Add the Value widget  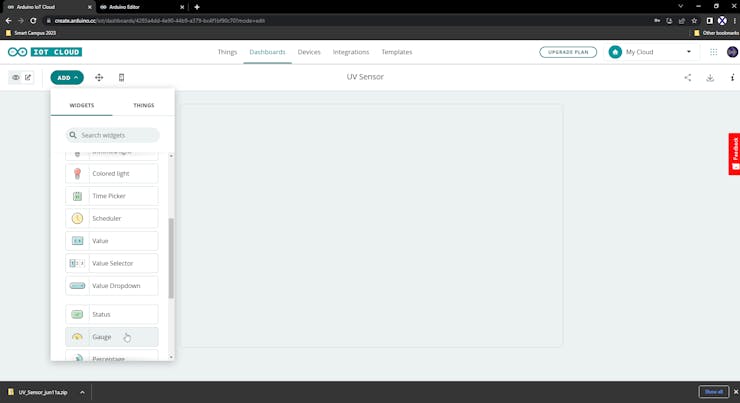[x=112, y=241]
